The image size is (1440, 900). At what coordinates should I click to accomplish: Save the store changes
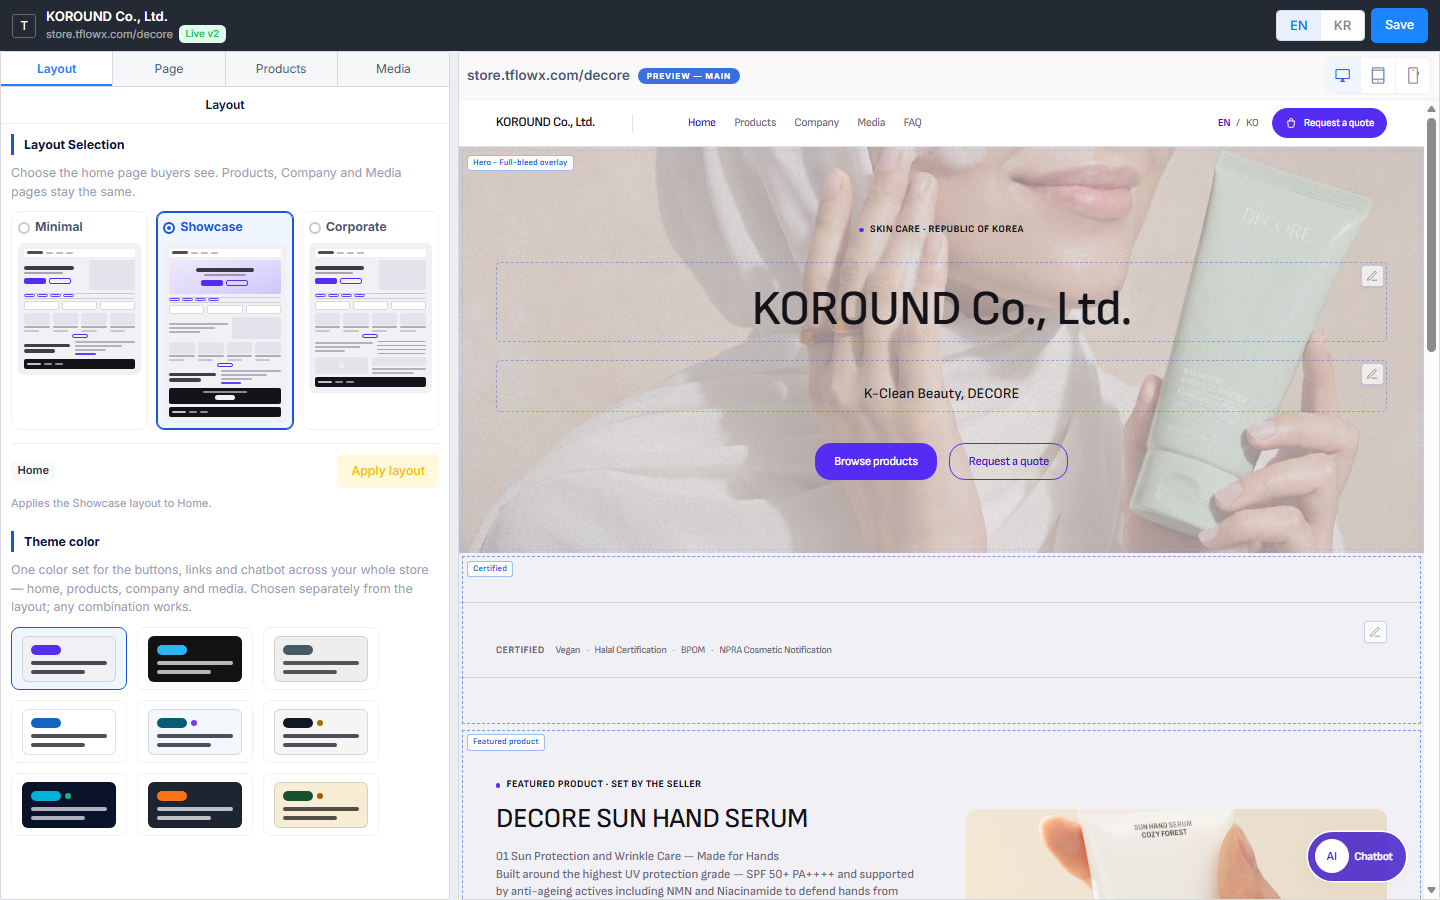[x=1399, y=26]
